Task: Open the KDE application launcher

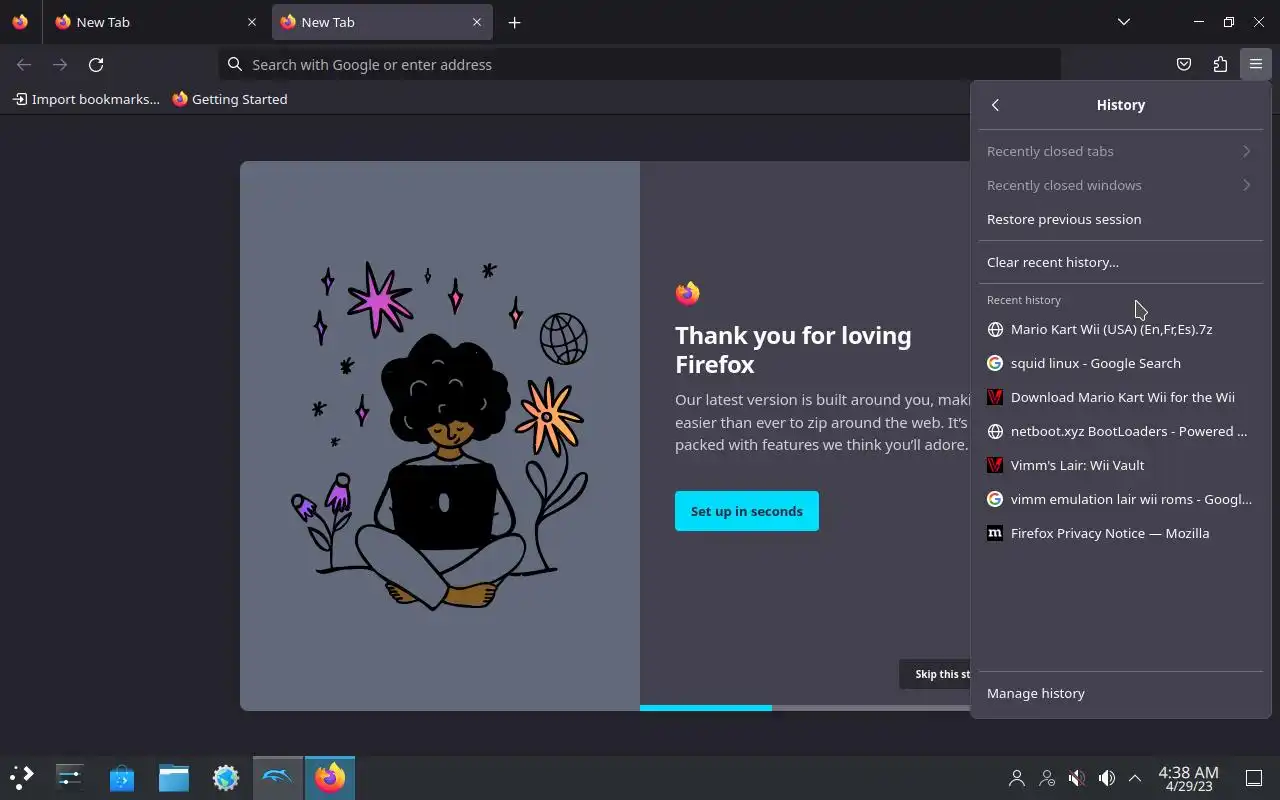Action: [x=22, y=777]
